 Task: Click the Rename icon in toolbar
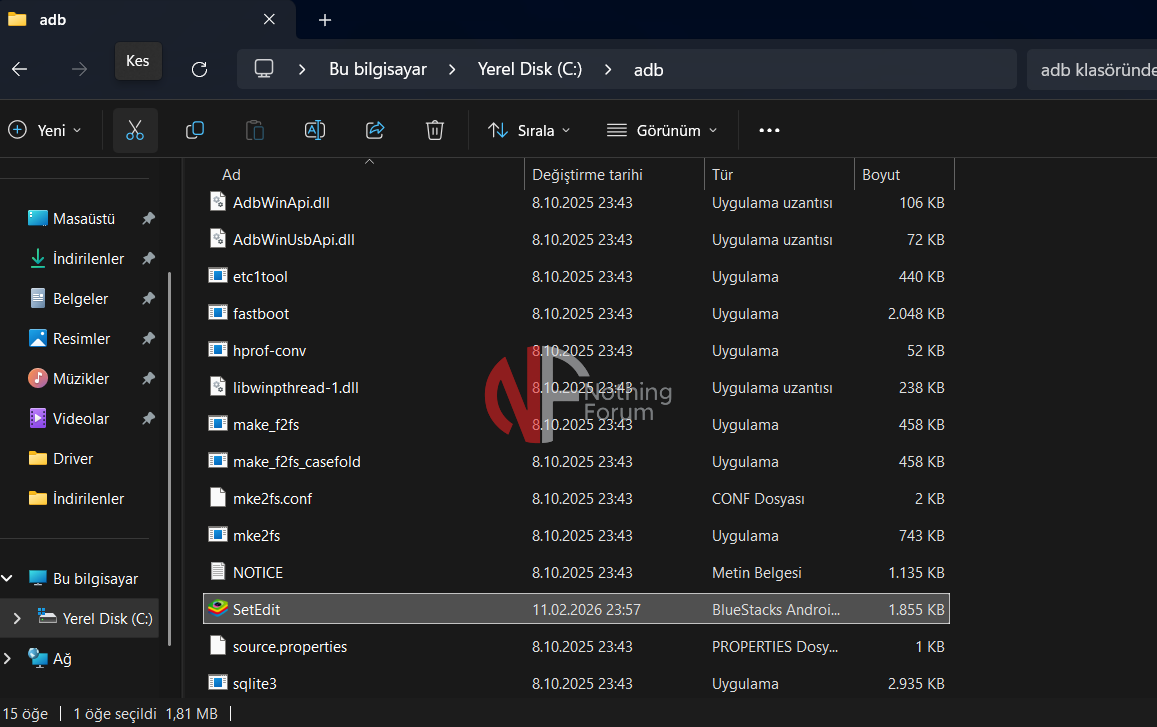[315, 130]
